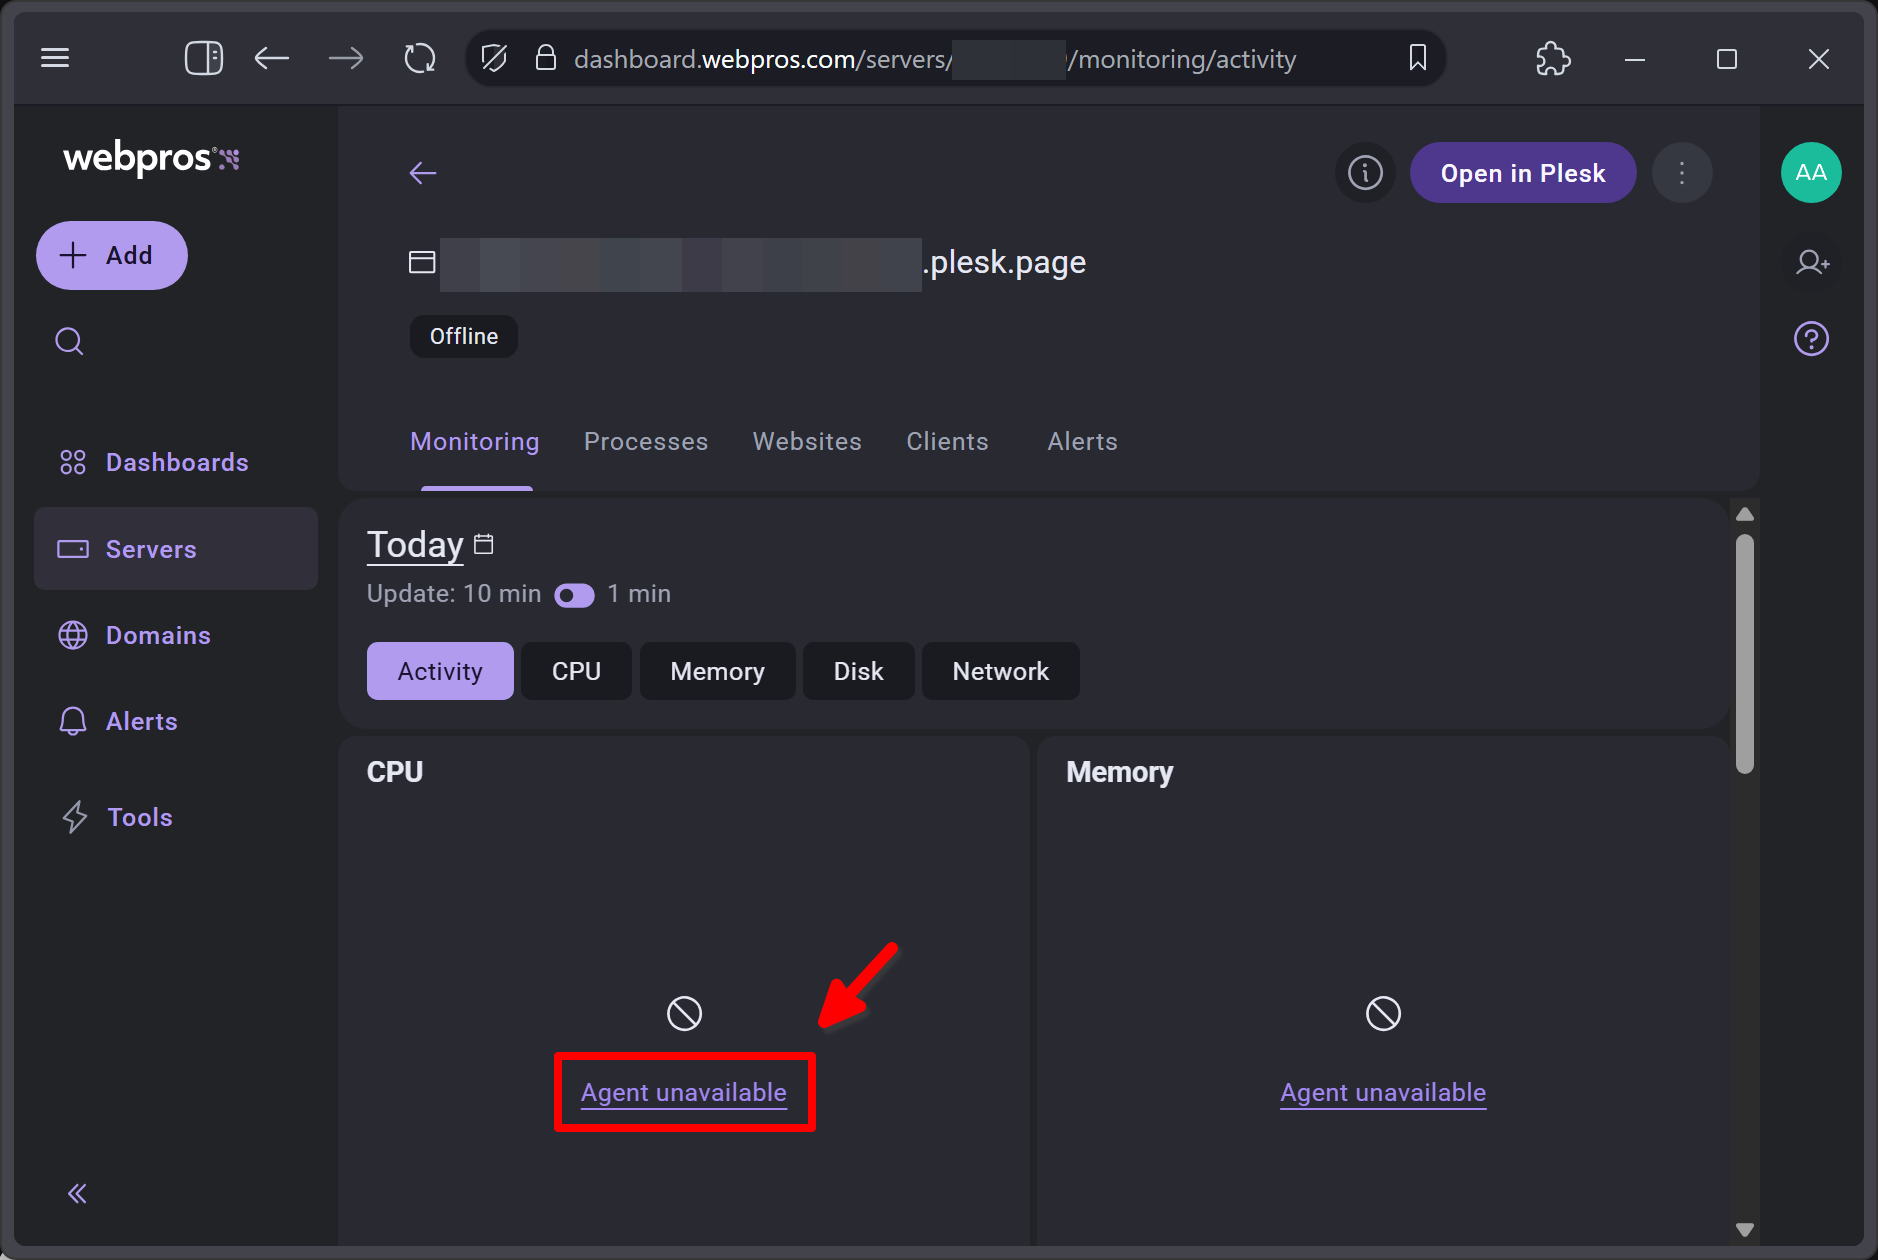
Task: Open the calendar icon next to Today
Action: [484, 544]
